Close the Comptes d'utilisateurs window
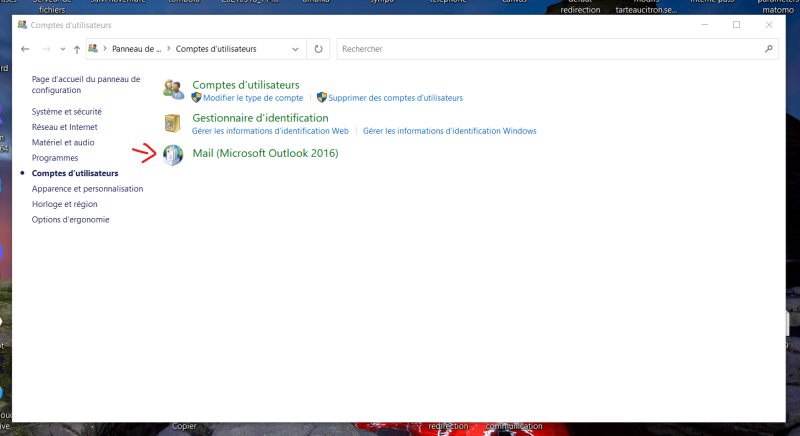This screenshot has height=436, width=800. 769,24
